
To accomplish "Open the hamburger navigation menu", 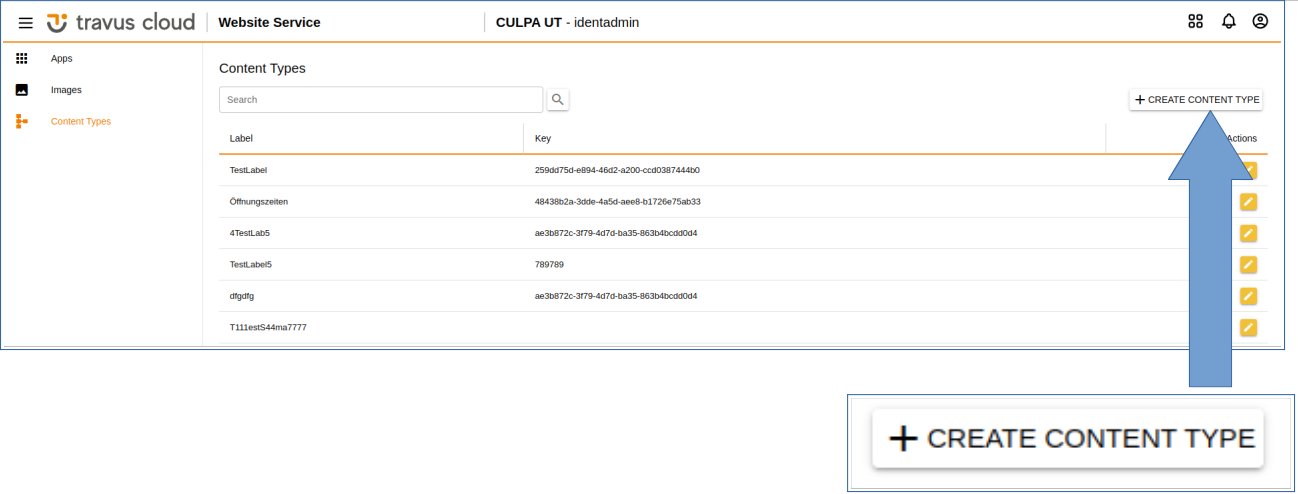I will coord(26,22).
